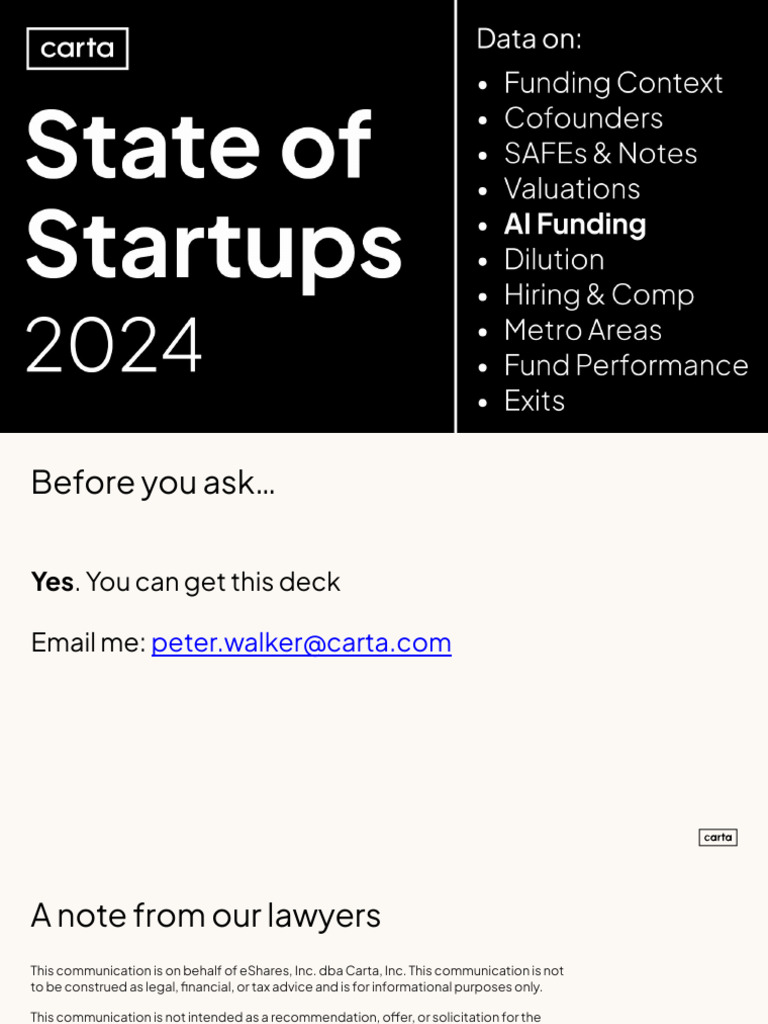Click the 'Data on:' label
The image size is (768, 1024).
click(528, 38)
